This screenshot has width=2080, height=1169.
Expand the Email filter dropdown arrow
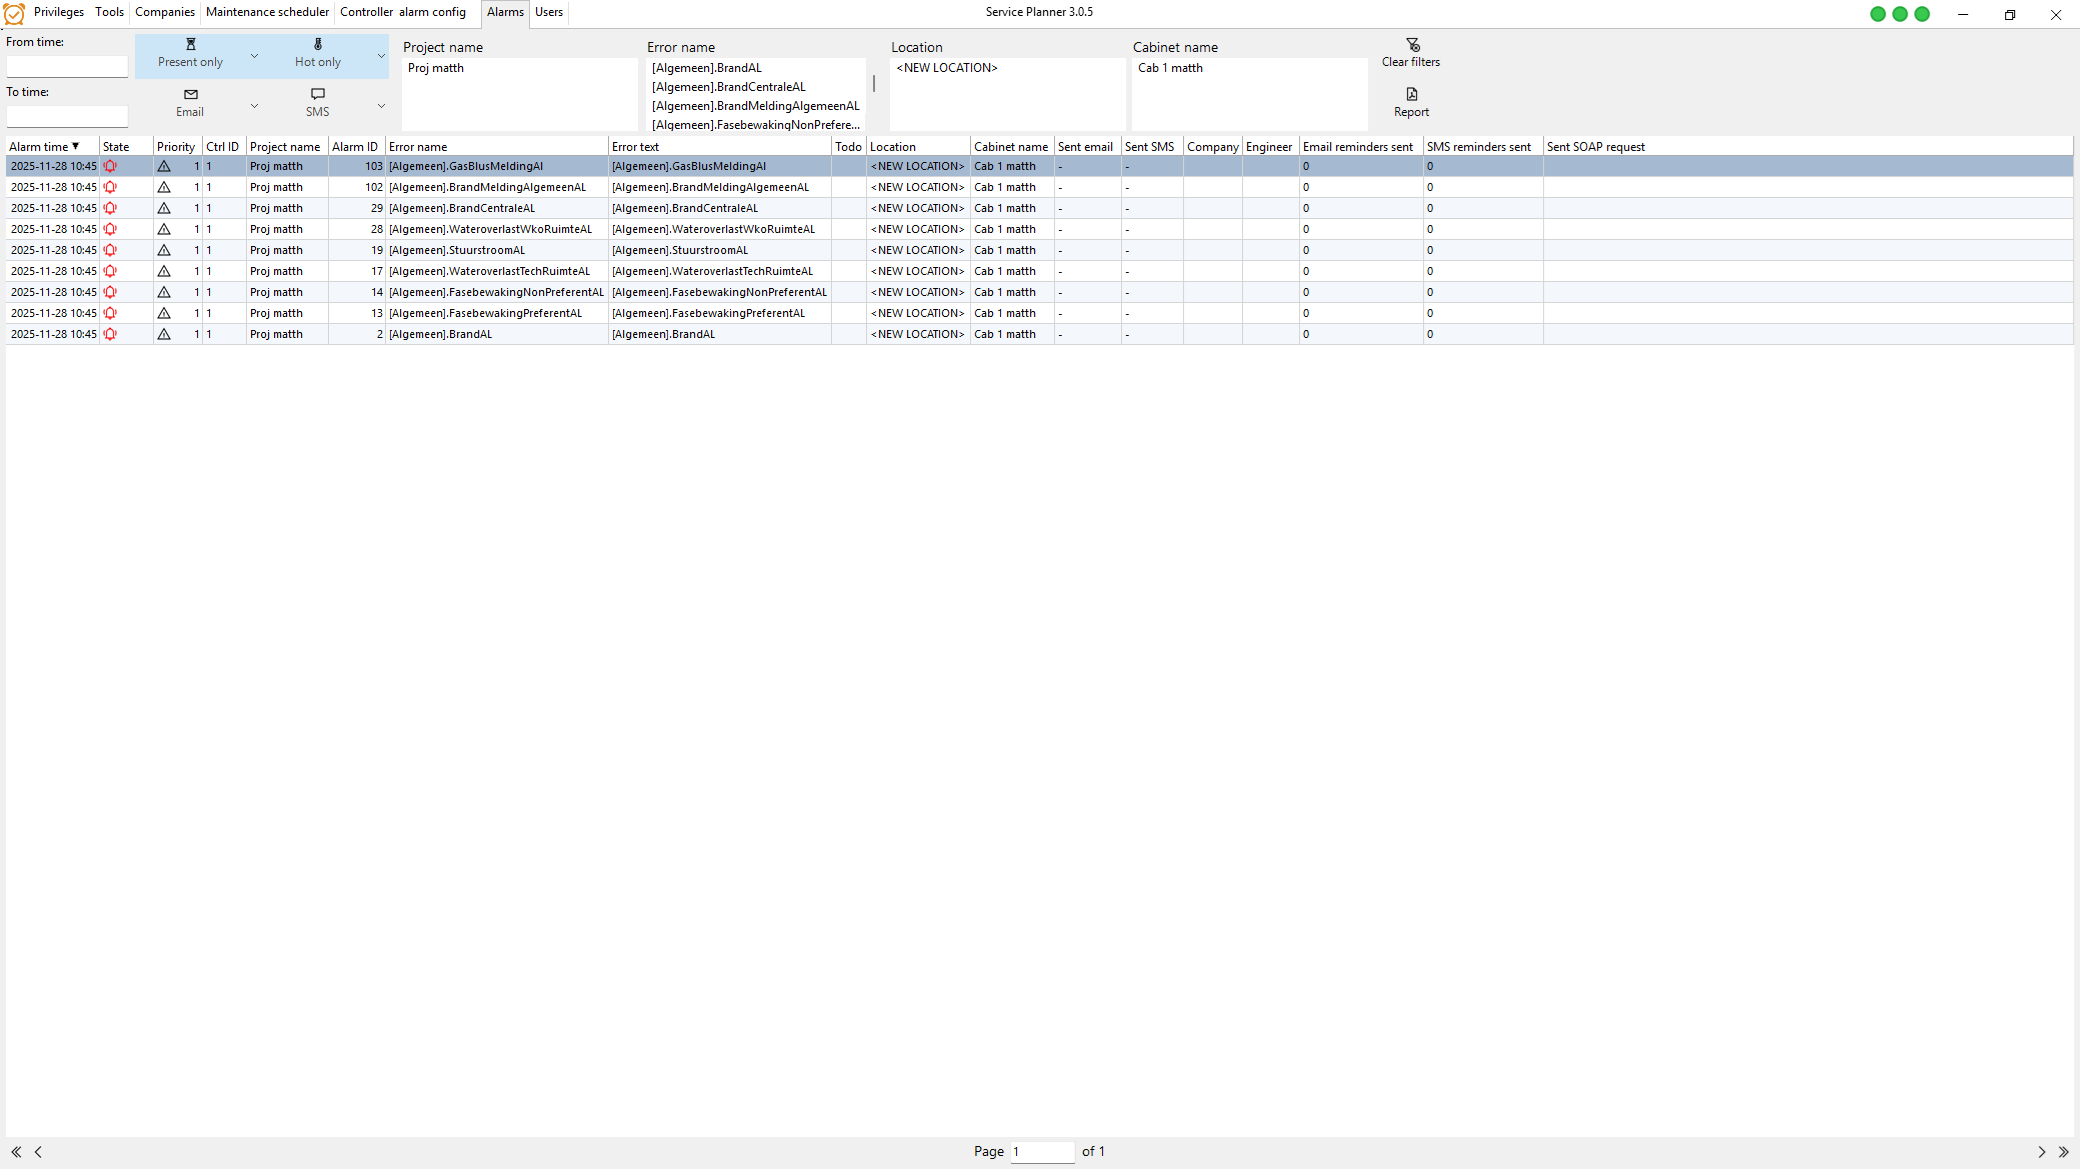[254, 105]
